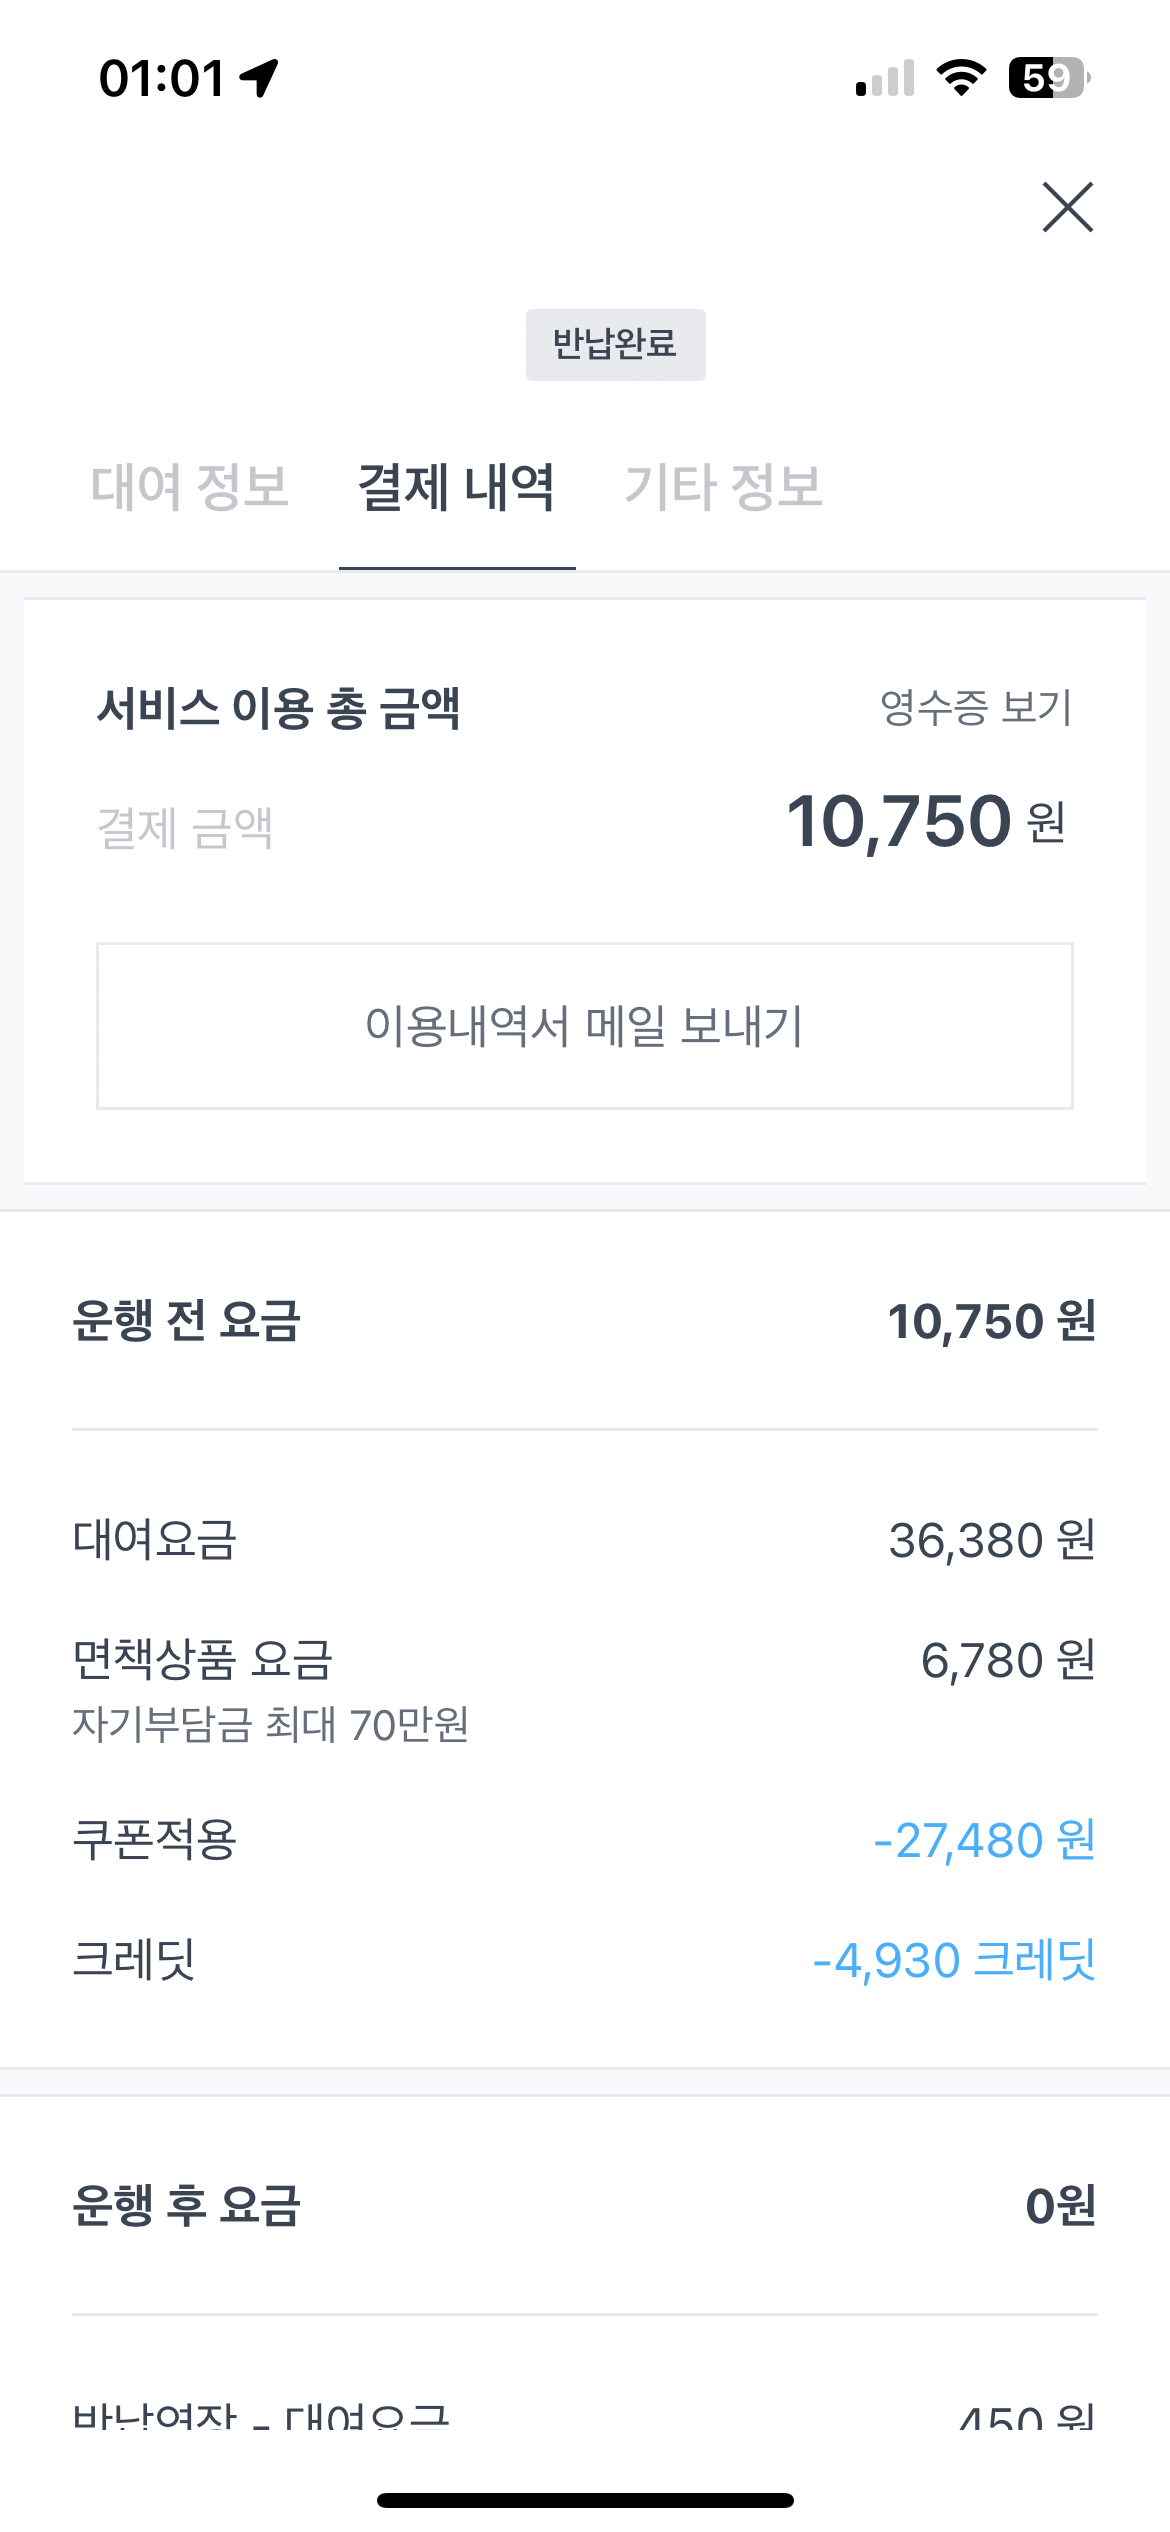The height and width of the screenshot is (2532, 1170).
Task: Tap the 영수증 보기 link
Action: [975, 707]
